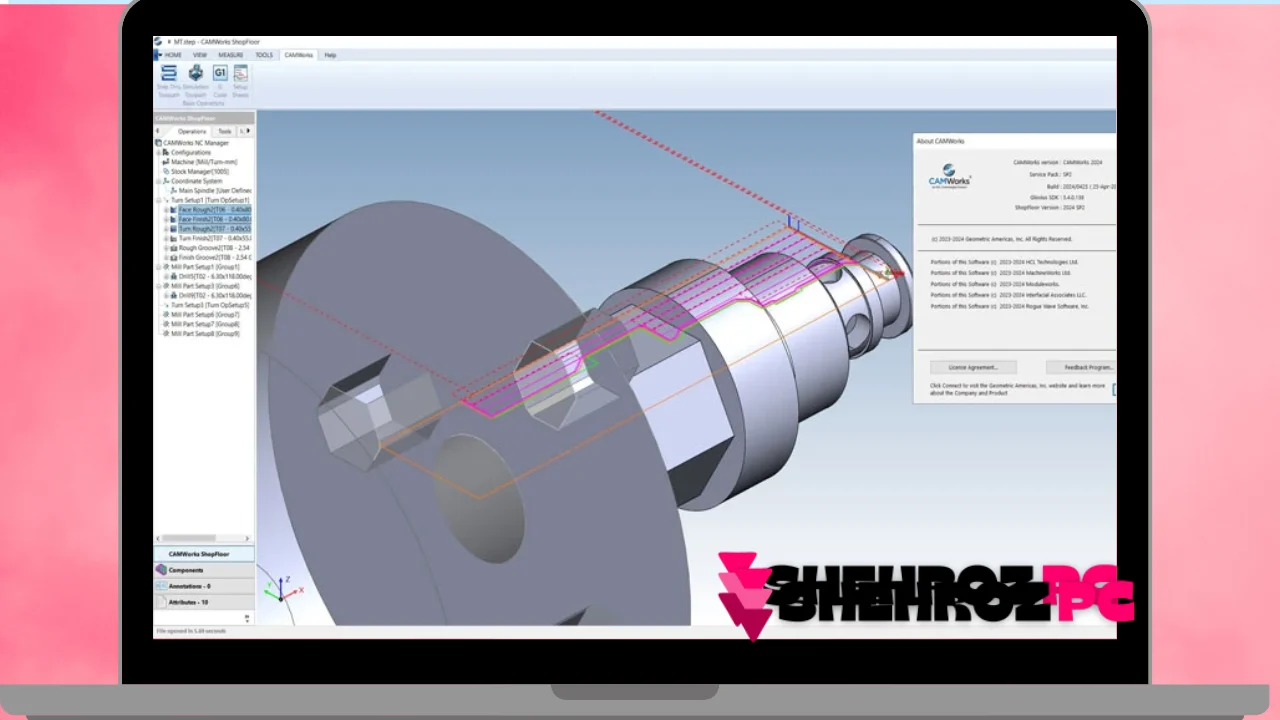Viewport: 1280px width, 720px height.
Task: Click the scrollbar left arrow in tree
Action: click(x=157, y=538)
